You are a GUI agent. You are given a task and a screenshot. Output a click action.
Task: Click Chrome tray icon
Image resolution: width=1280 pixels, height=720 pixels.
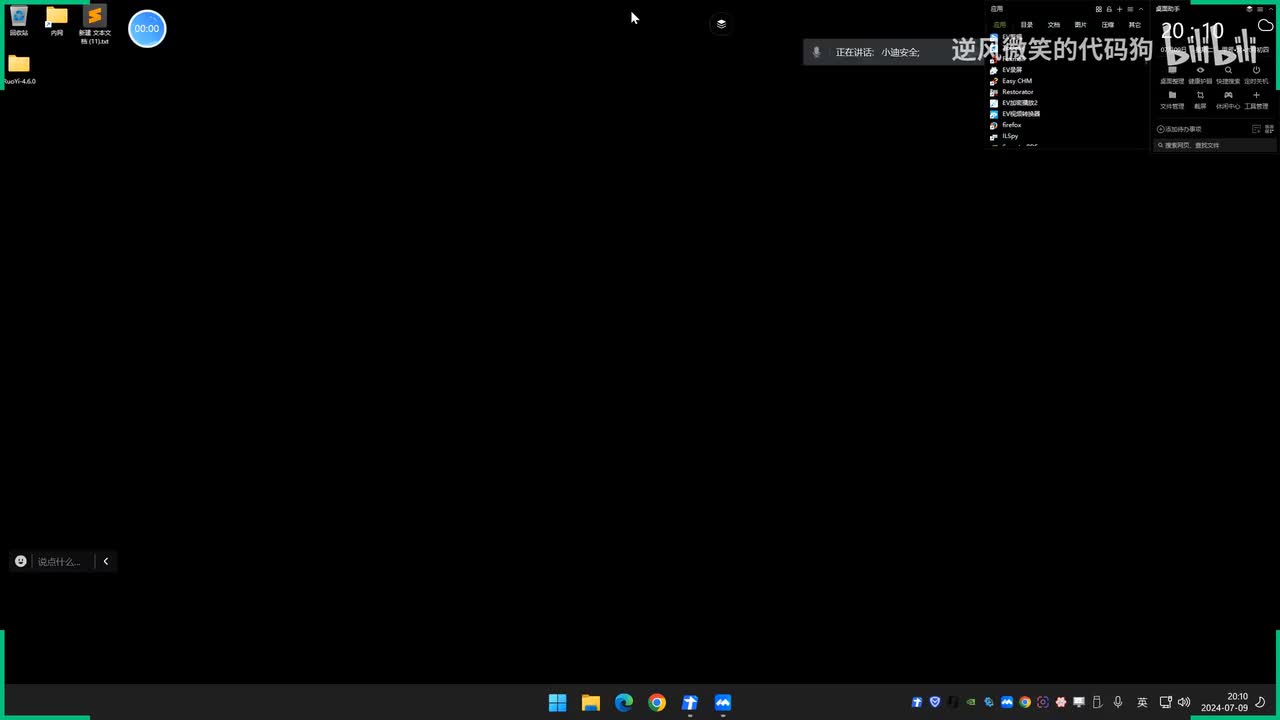coord(1025,702)
